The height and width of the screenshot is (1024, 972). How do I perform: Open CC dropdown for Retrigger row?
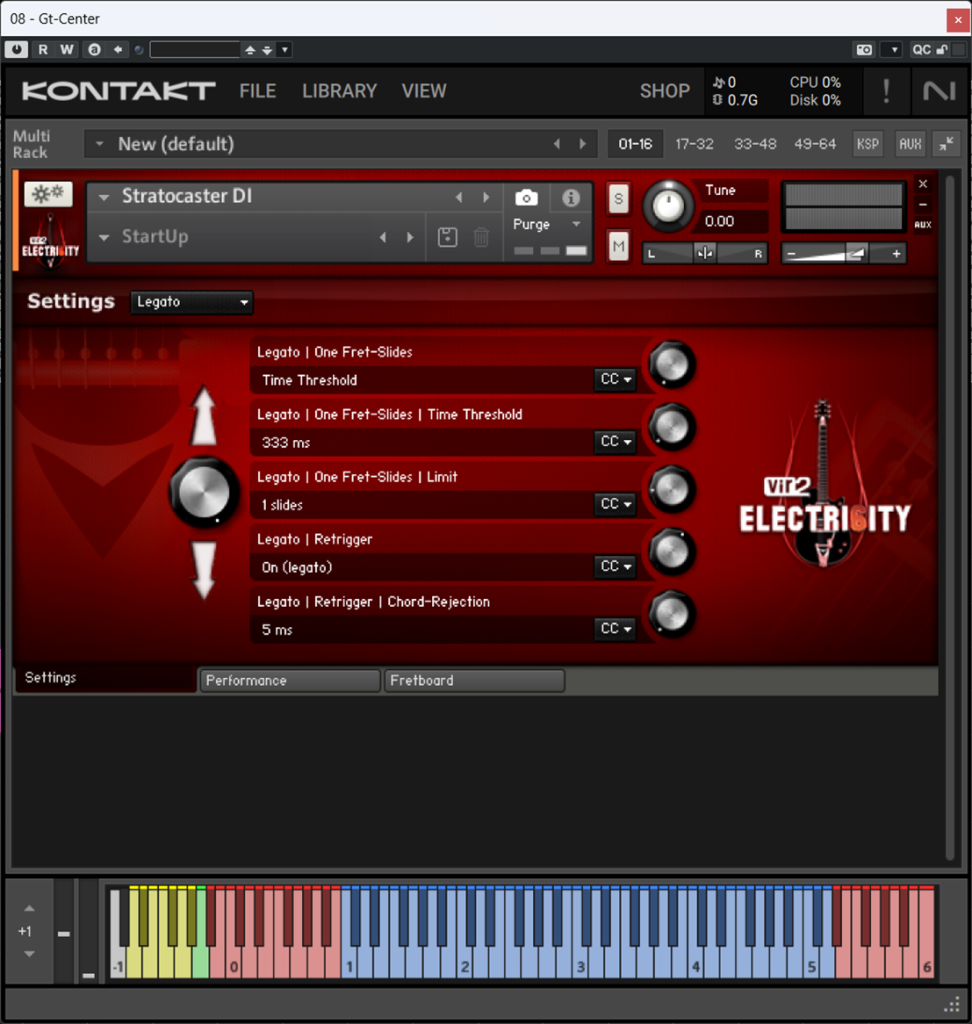tap(615, 567)
